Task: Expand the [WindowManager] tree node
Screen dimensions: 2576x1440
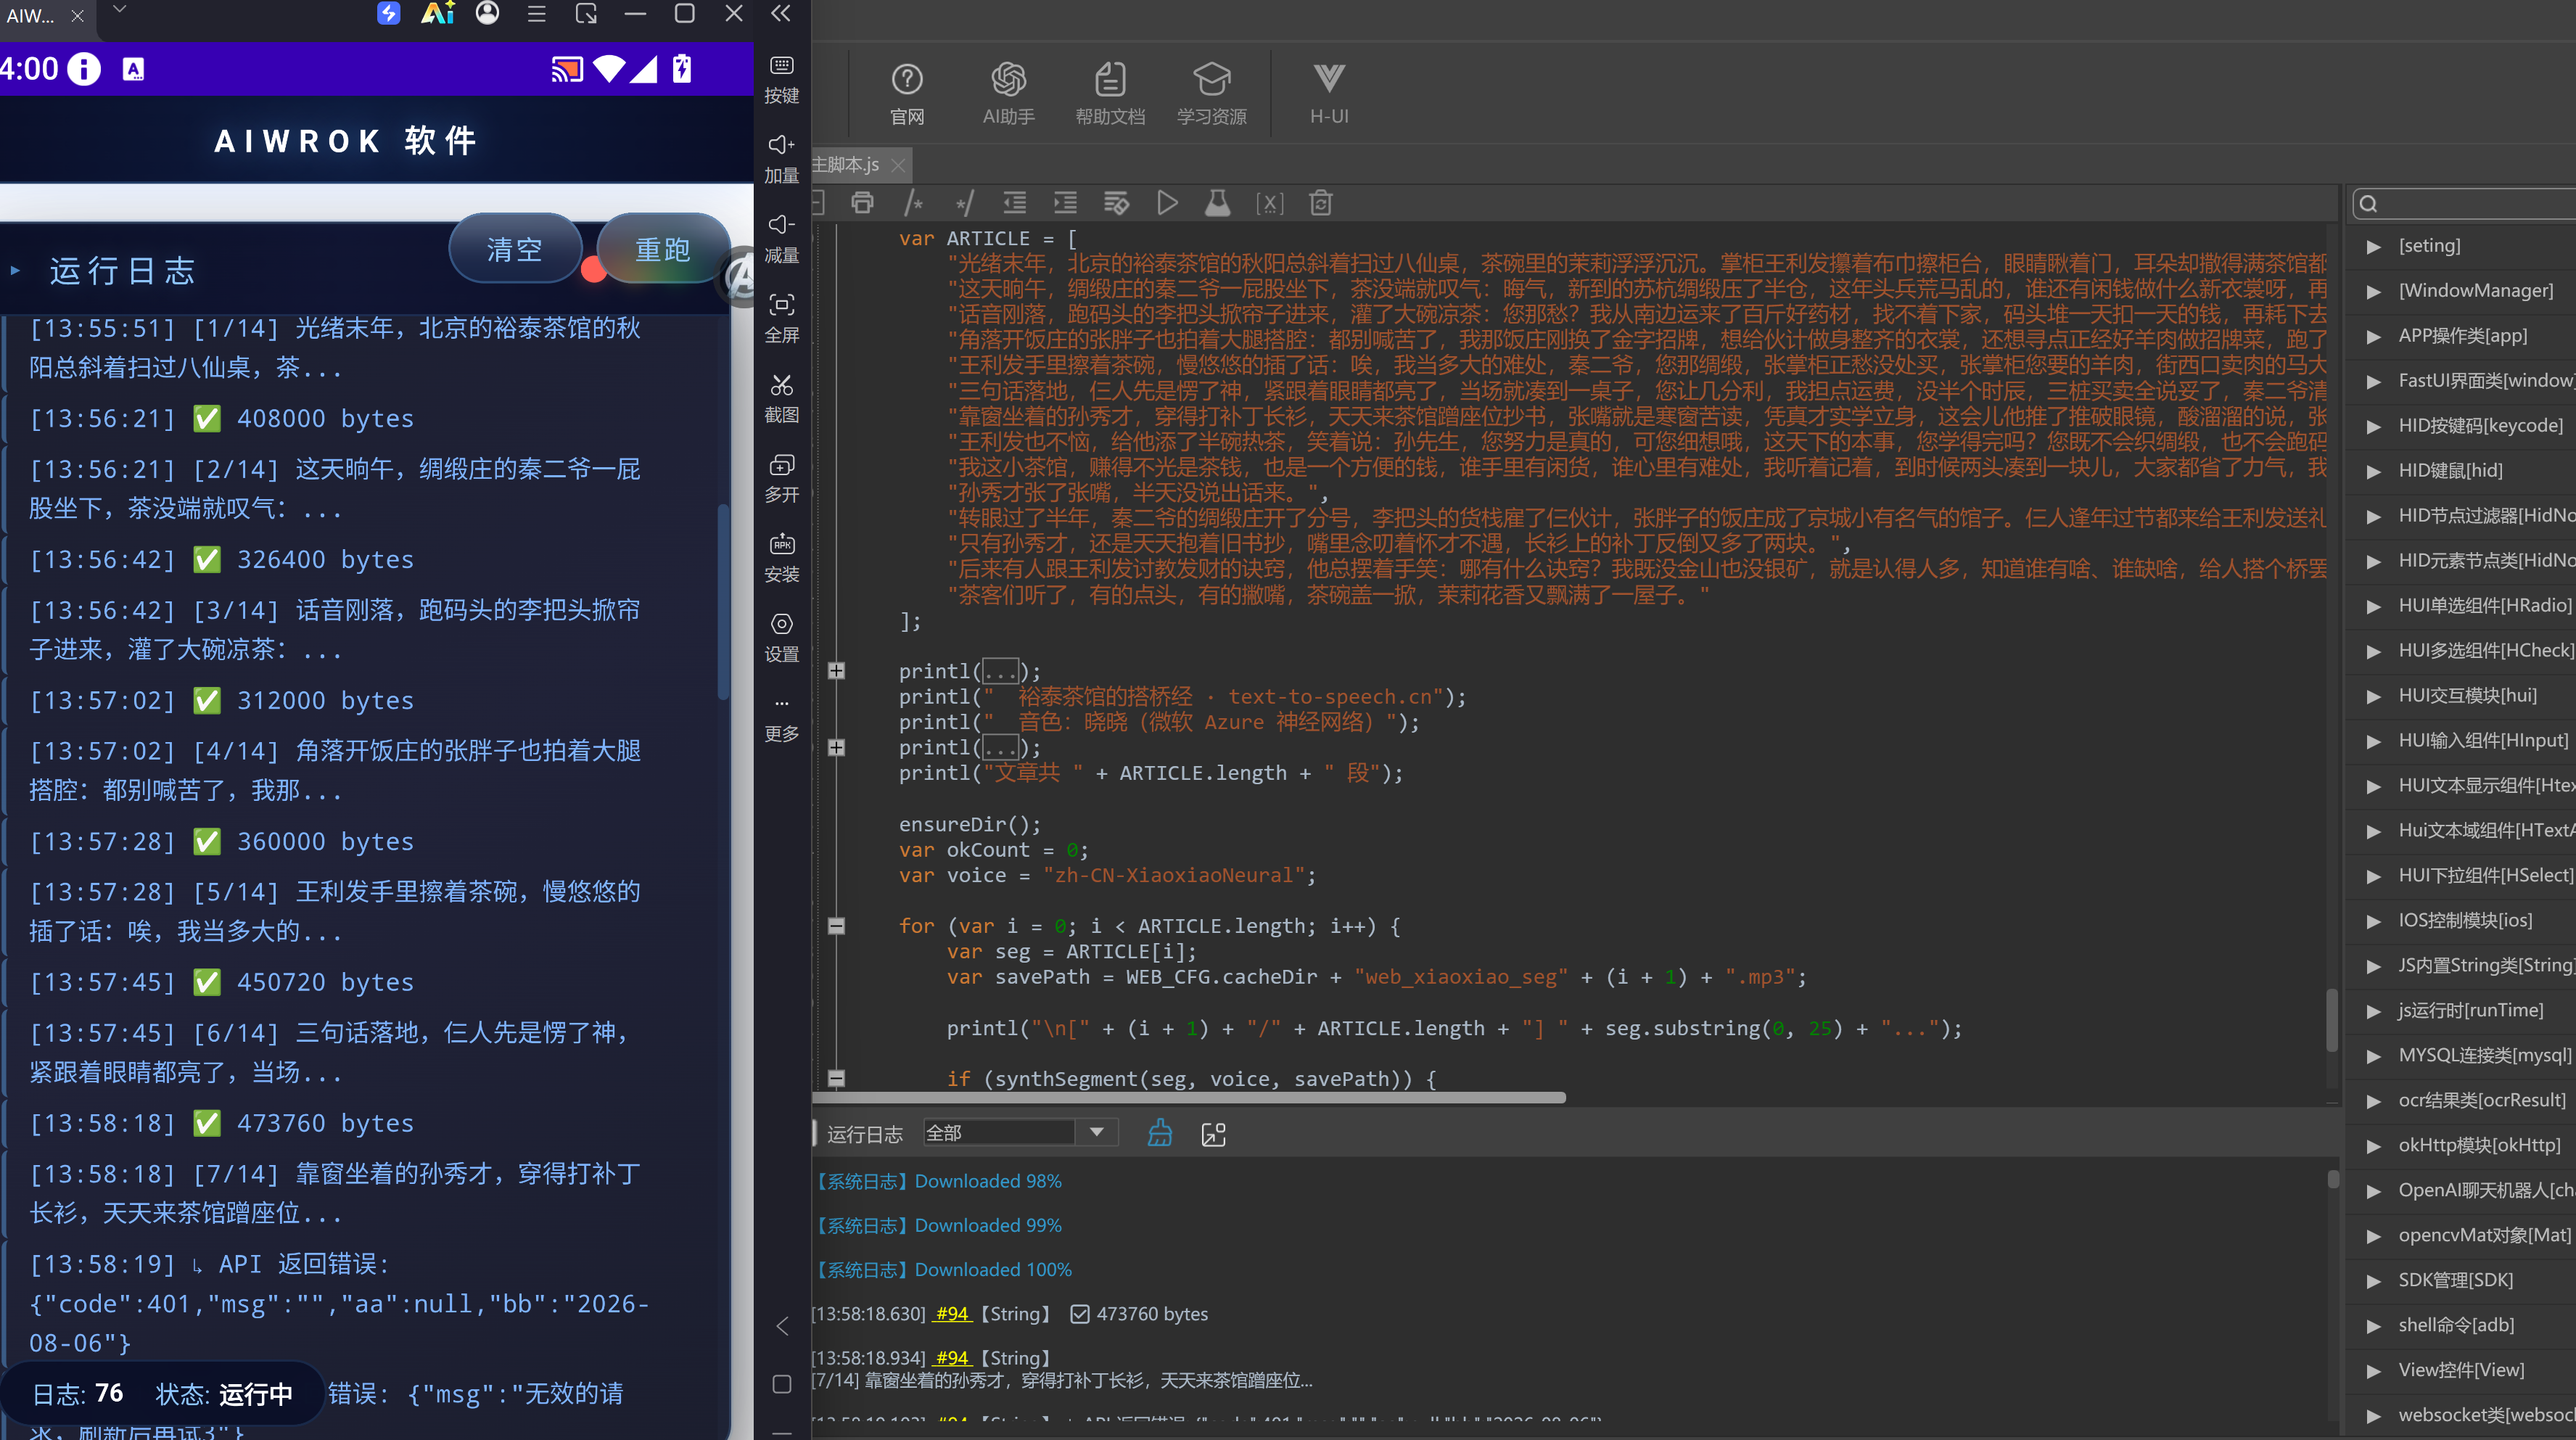Action: pos(2373,291)
